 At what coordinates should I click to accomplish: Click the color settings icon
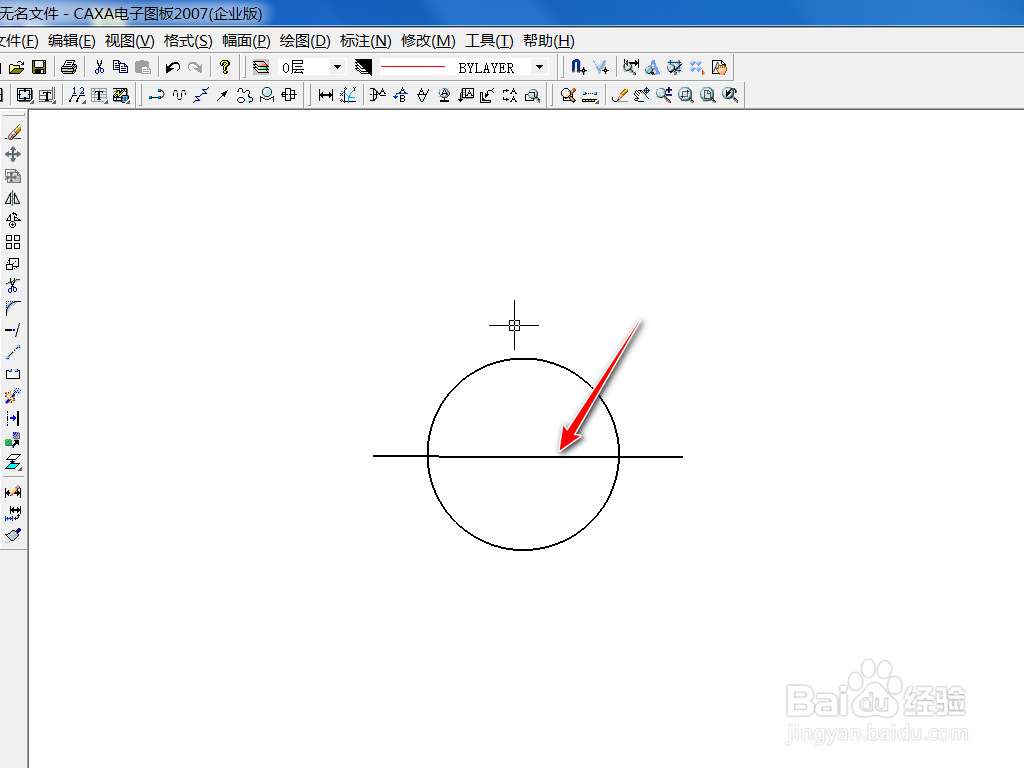[363, 67]
